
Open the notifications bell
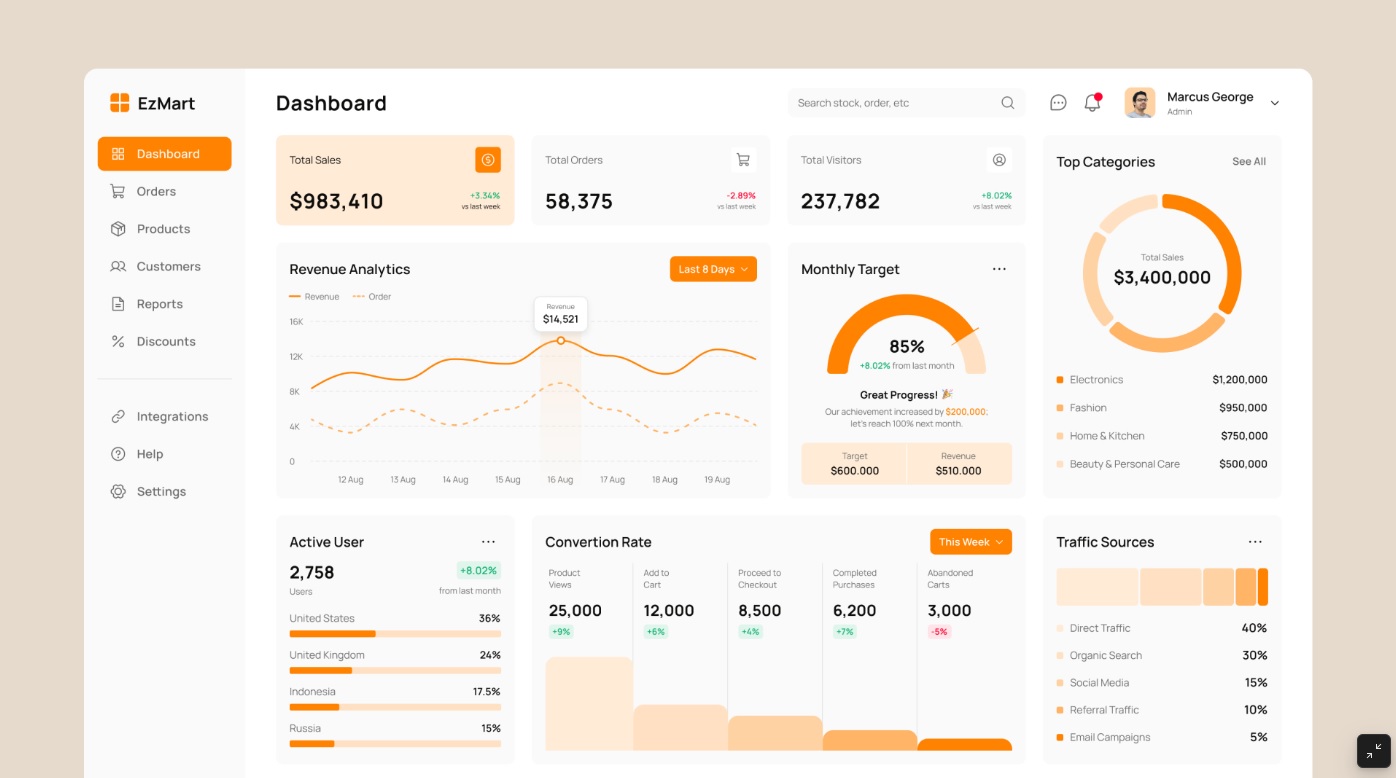pos(1091,102)
